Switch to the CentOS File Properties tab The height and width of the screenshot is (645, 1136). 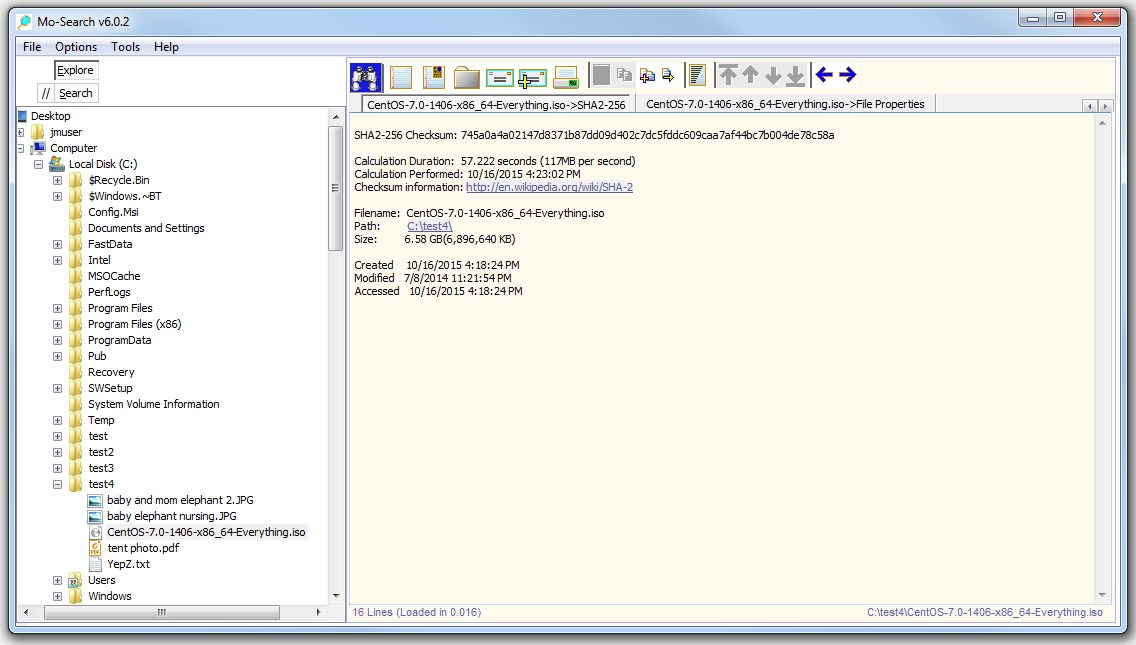[785, 104]
